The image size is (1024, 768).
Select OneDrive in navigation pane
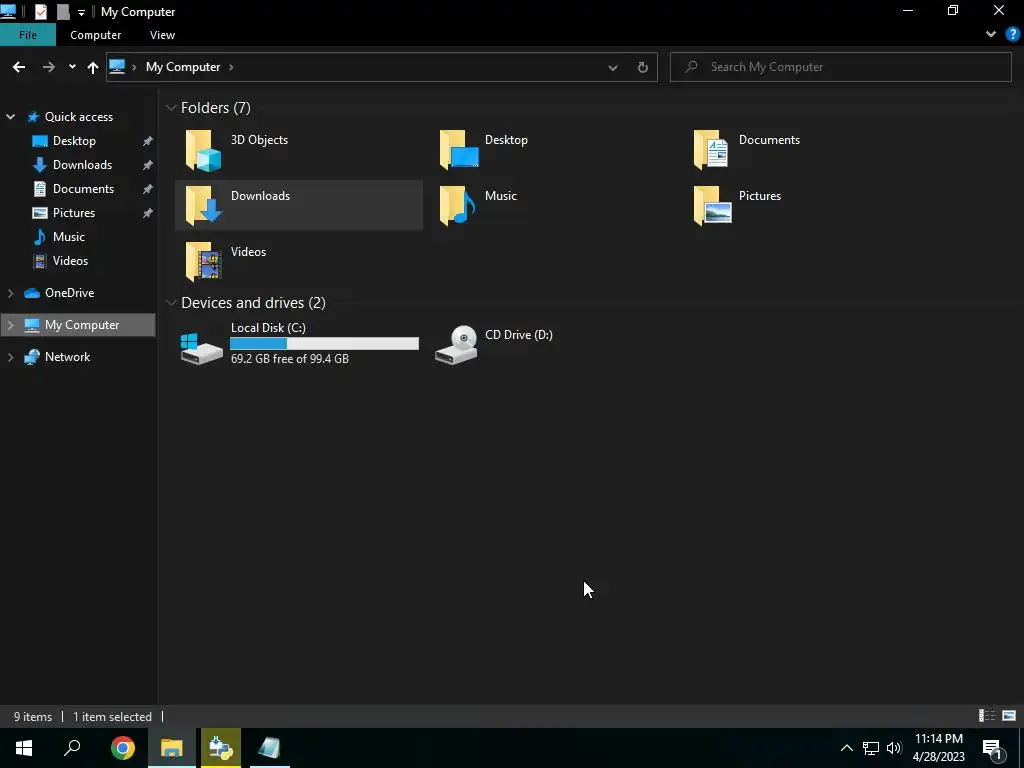tap(69, 293)
